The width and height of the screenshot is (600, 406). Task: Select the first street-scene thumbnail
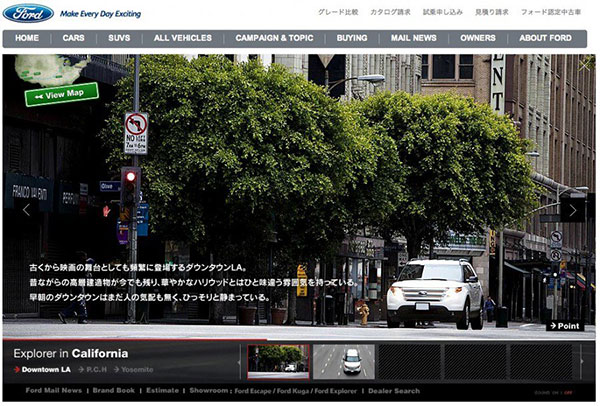[x=278, y=361]
